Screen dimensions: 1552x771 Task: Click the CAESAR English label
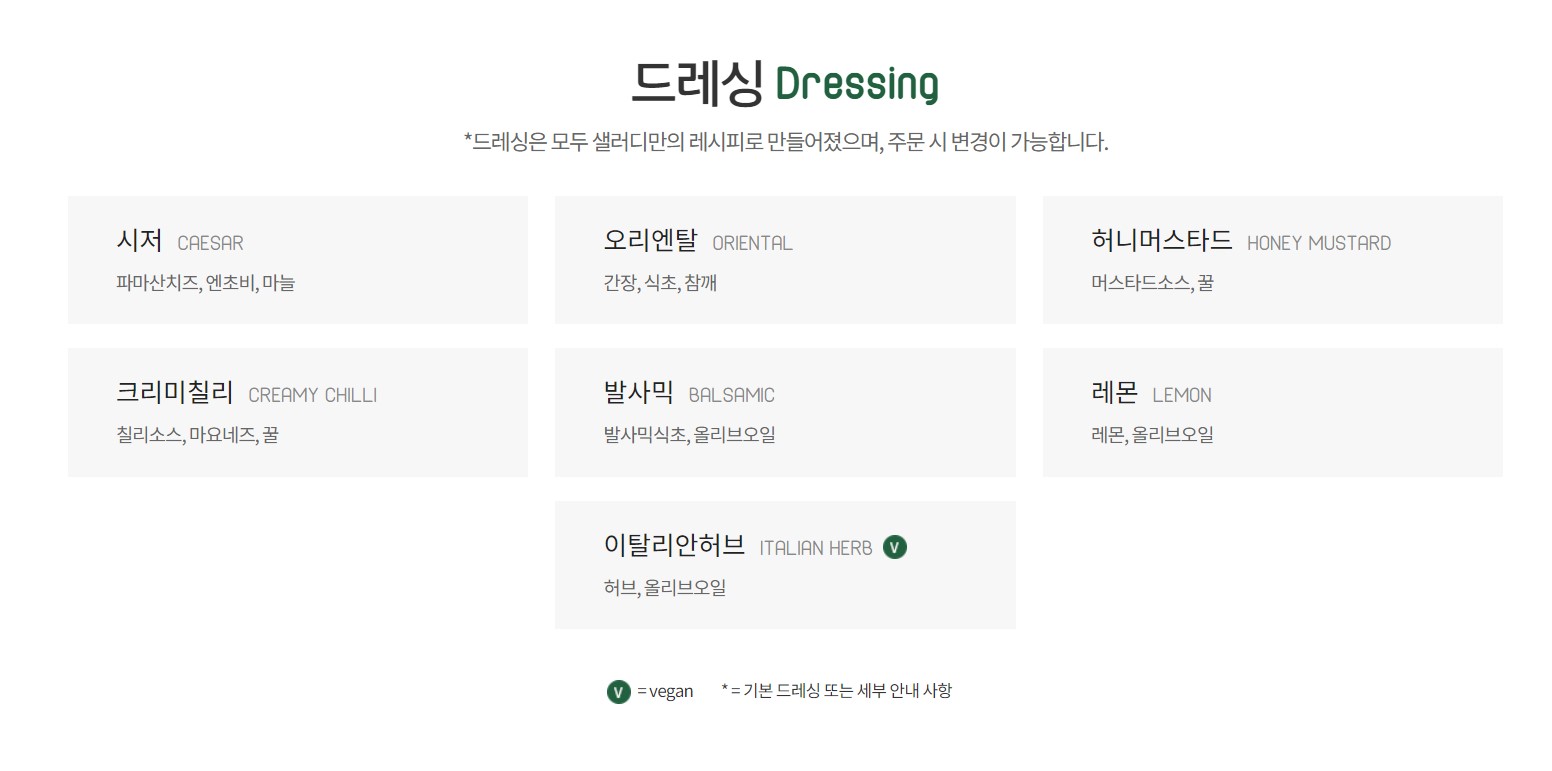[x=210, y=243]
